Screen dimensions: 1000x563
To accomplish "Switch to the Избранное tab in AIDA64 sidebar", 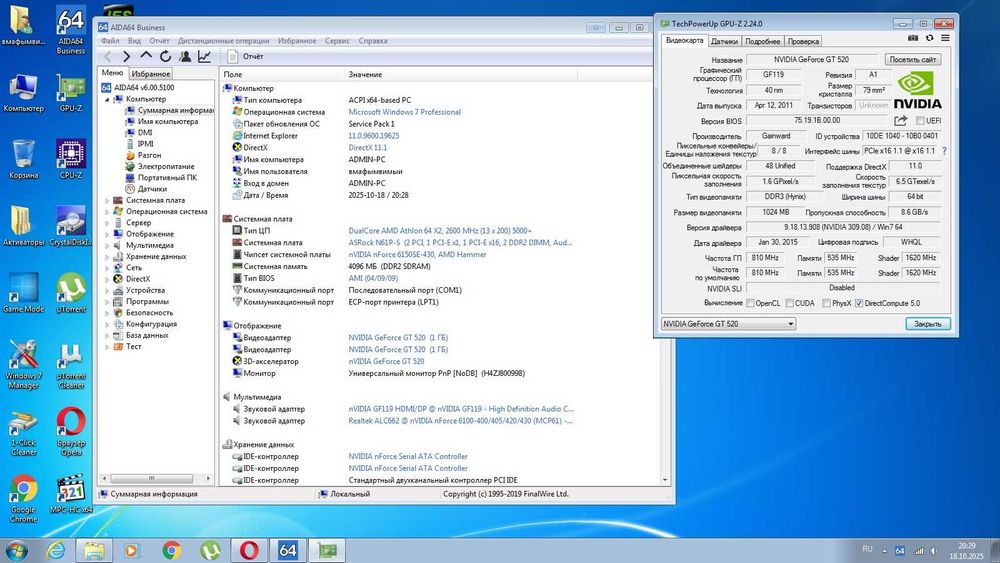I will 151,74.
